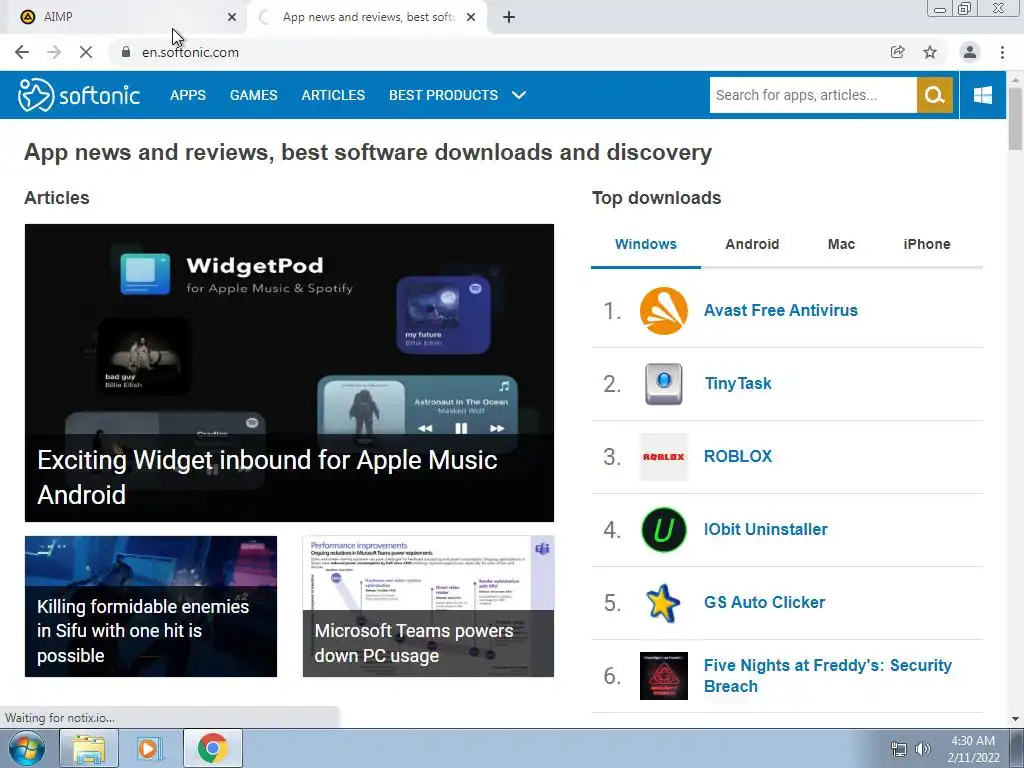This screenshot has width=1024, height=768.
Task: Click the search for apps input field
Action: [813, 95]
